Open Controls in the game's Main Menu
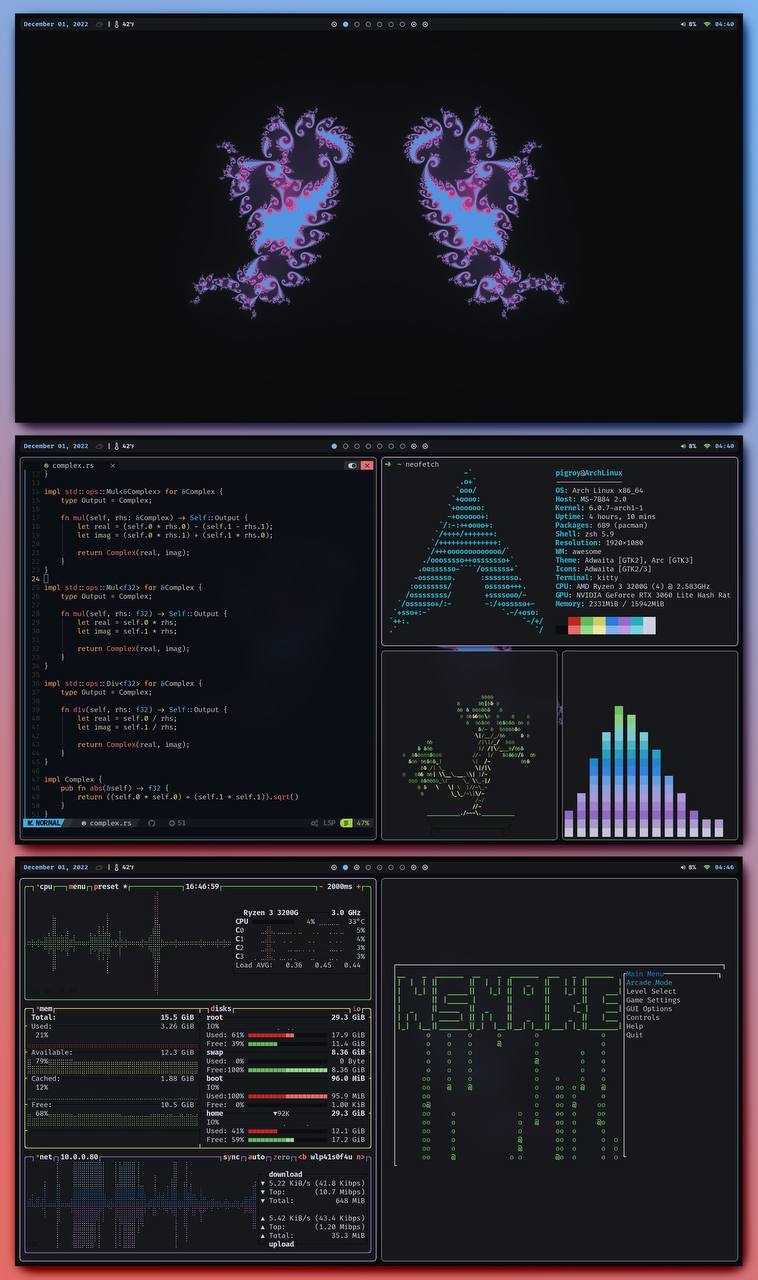This screenshot has height=1280, width=758. (x=642, y=1017)
